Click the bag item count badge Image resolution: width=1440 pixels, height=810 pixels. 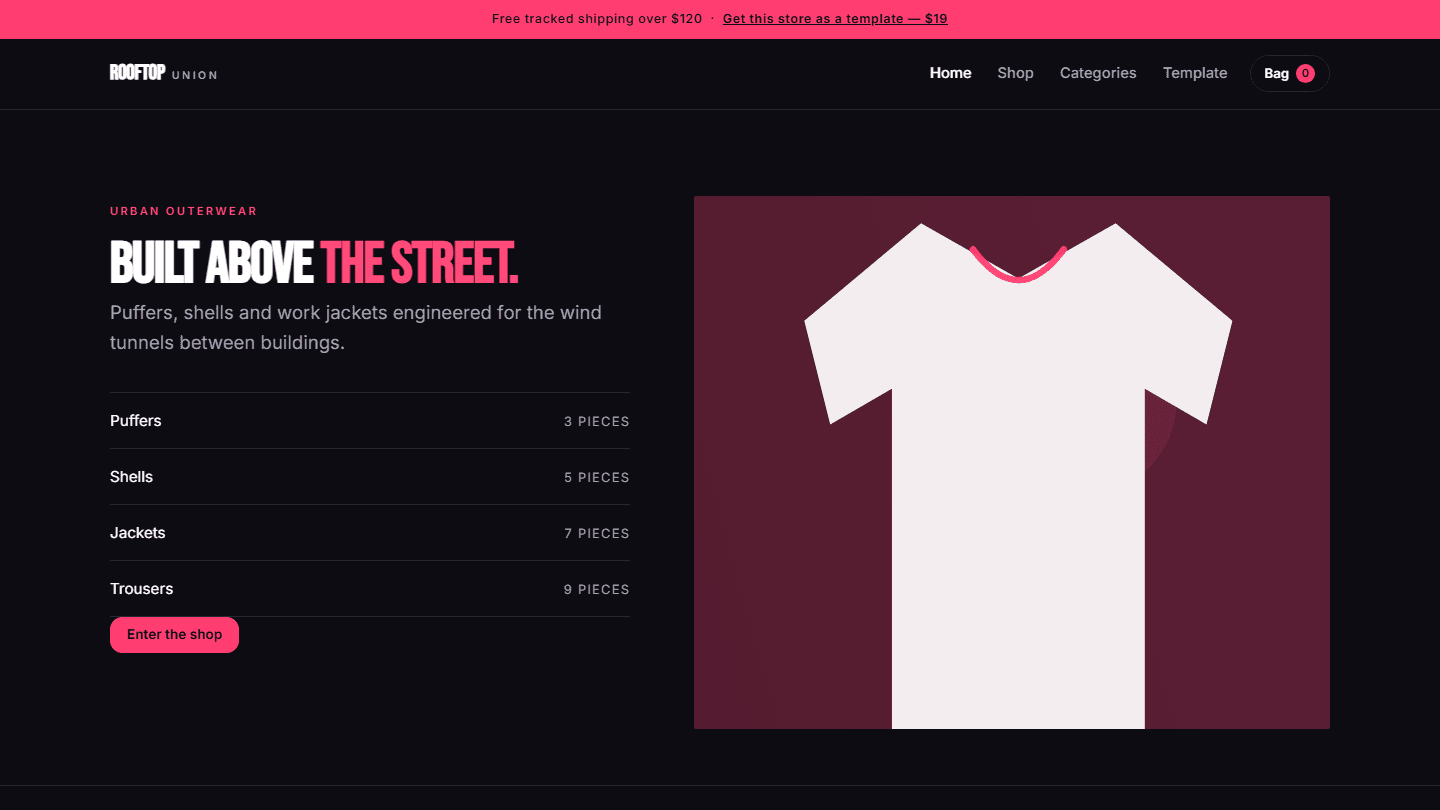(x=1305, y=73)
